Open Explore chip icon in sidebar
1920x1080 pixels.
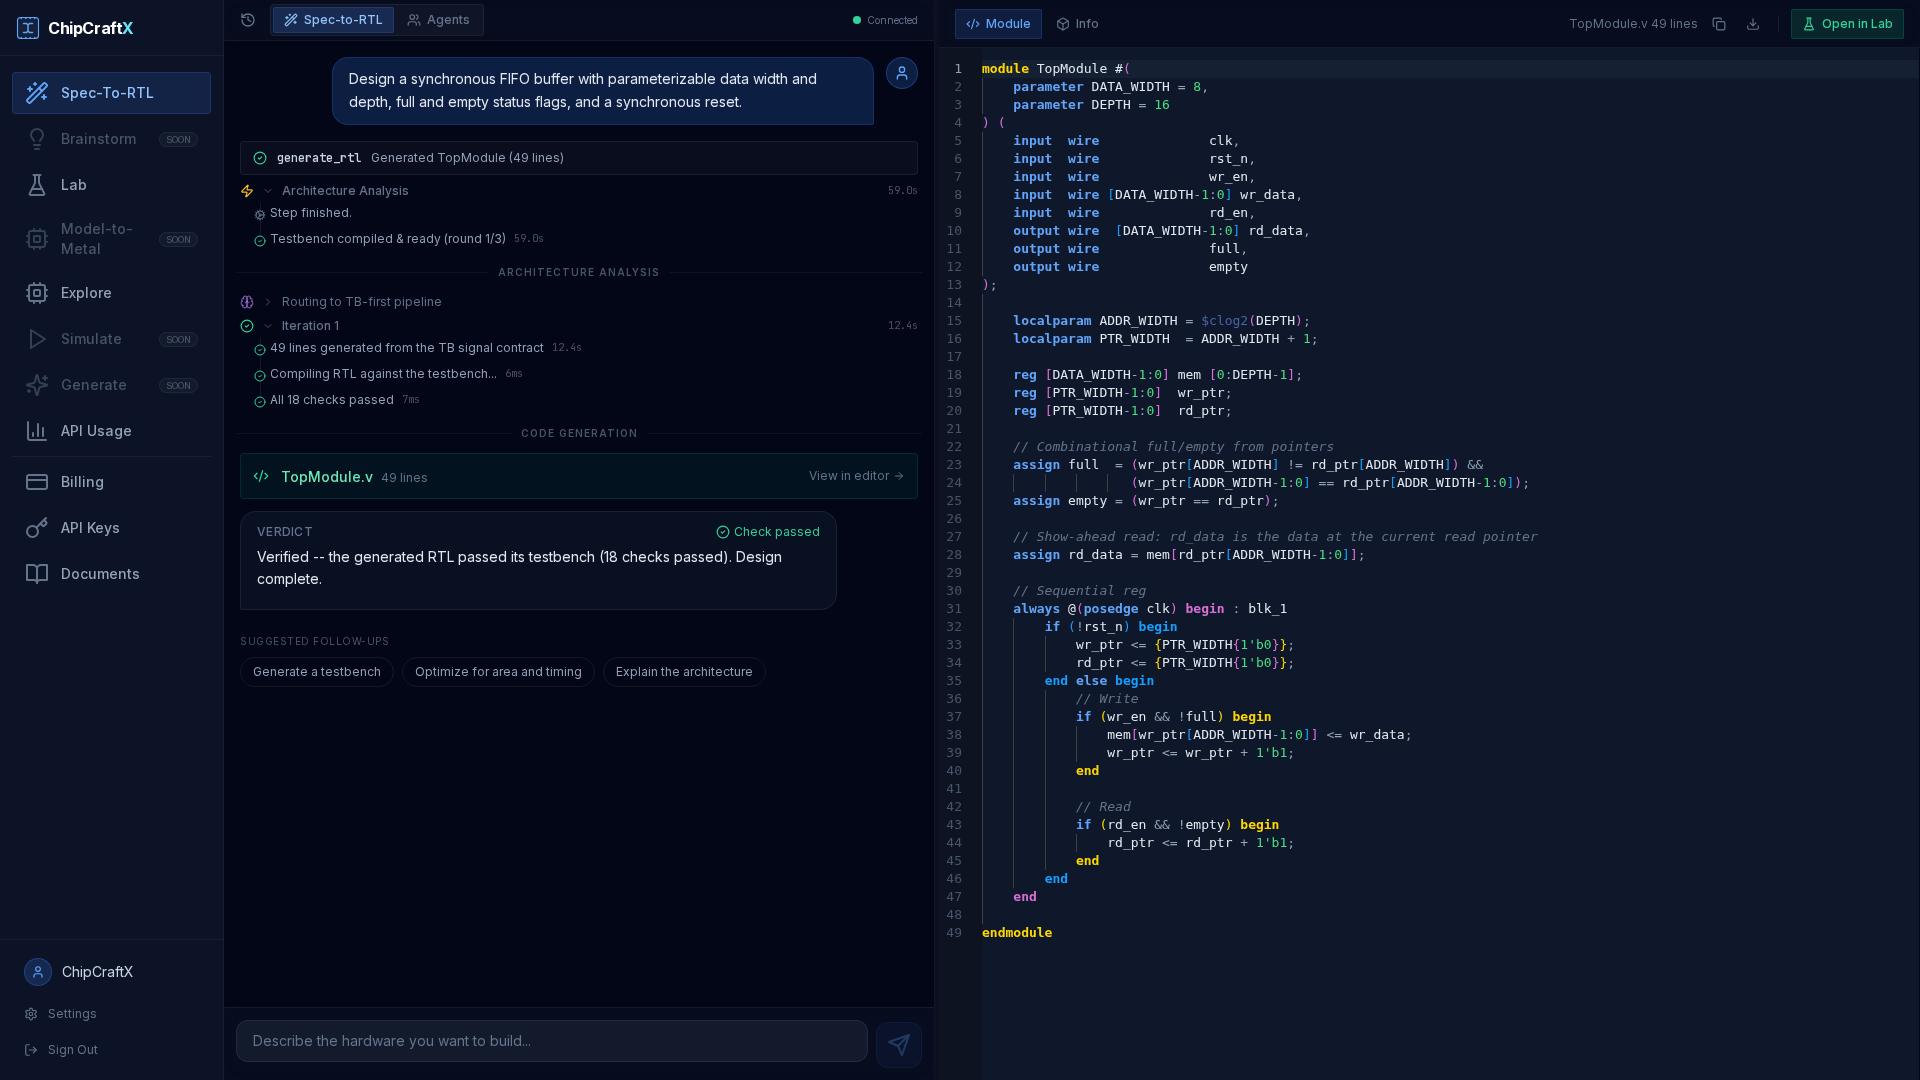click(37, 293)
